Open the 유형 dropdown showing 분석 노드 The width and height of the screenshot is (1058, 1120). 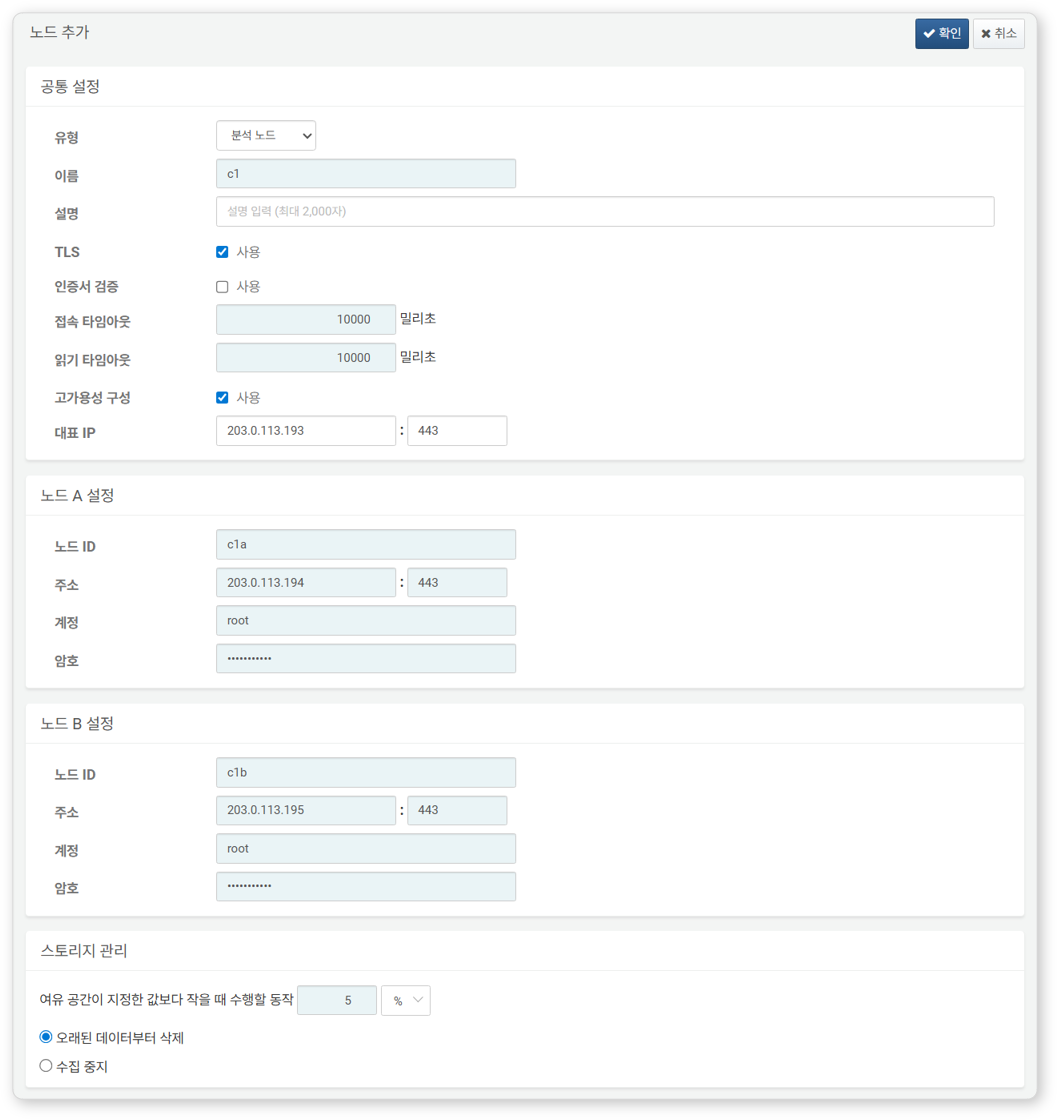pos(265,135)
